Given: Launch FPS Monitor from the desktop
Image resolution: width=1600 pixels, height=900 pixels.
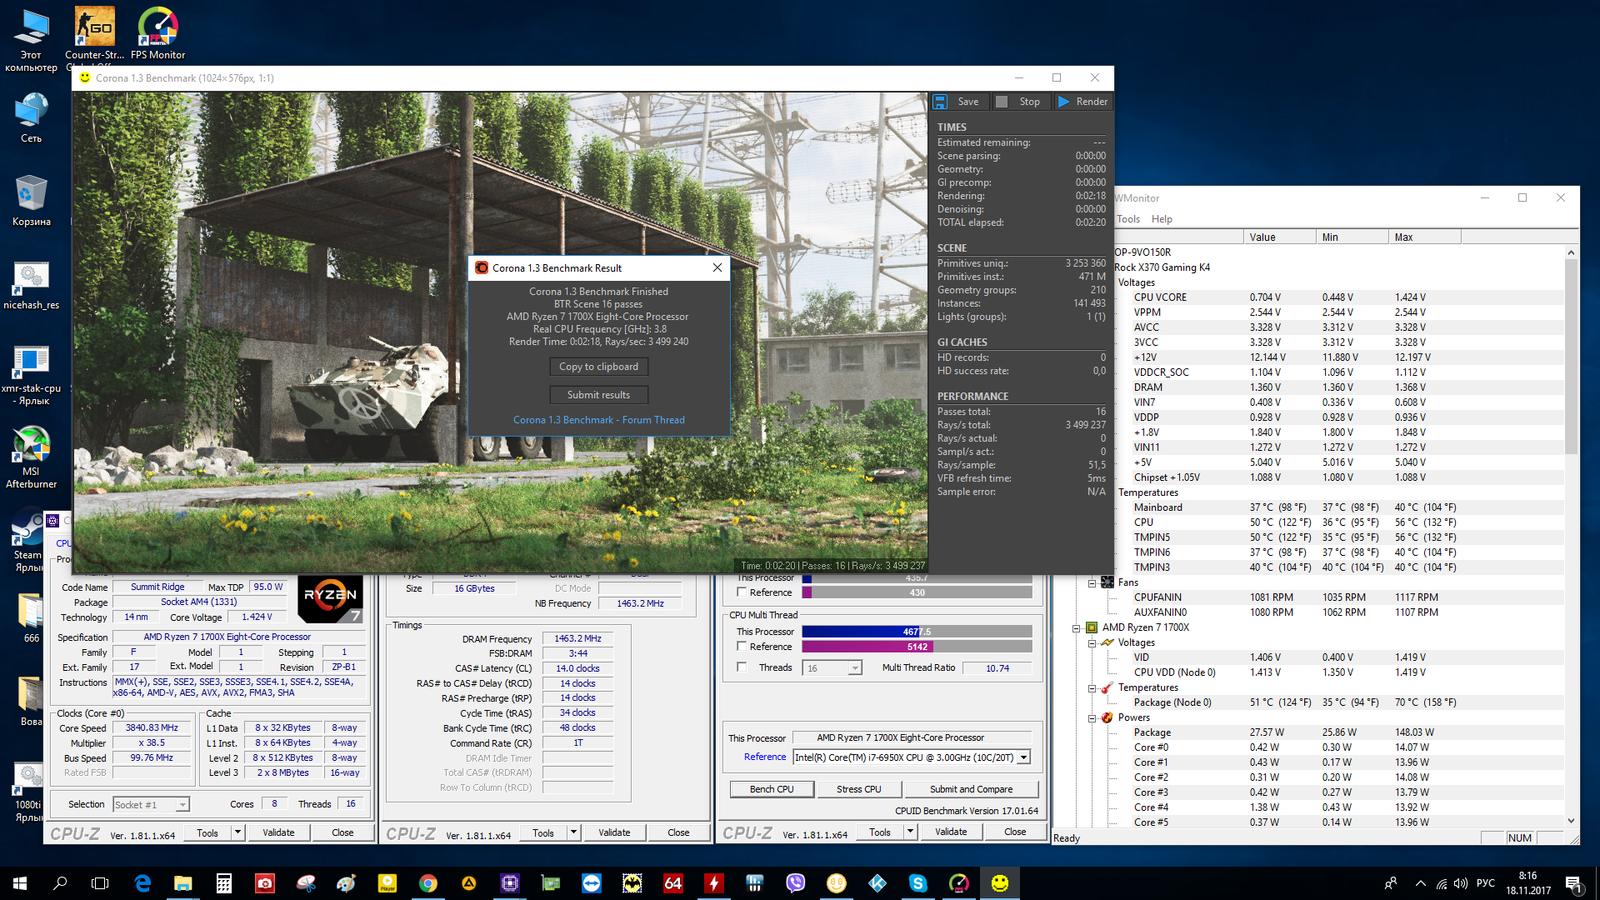Looking at the screenshot, I should (x=157, y=28).
